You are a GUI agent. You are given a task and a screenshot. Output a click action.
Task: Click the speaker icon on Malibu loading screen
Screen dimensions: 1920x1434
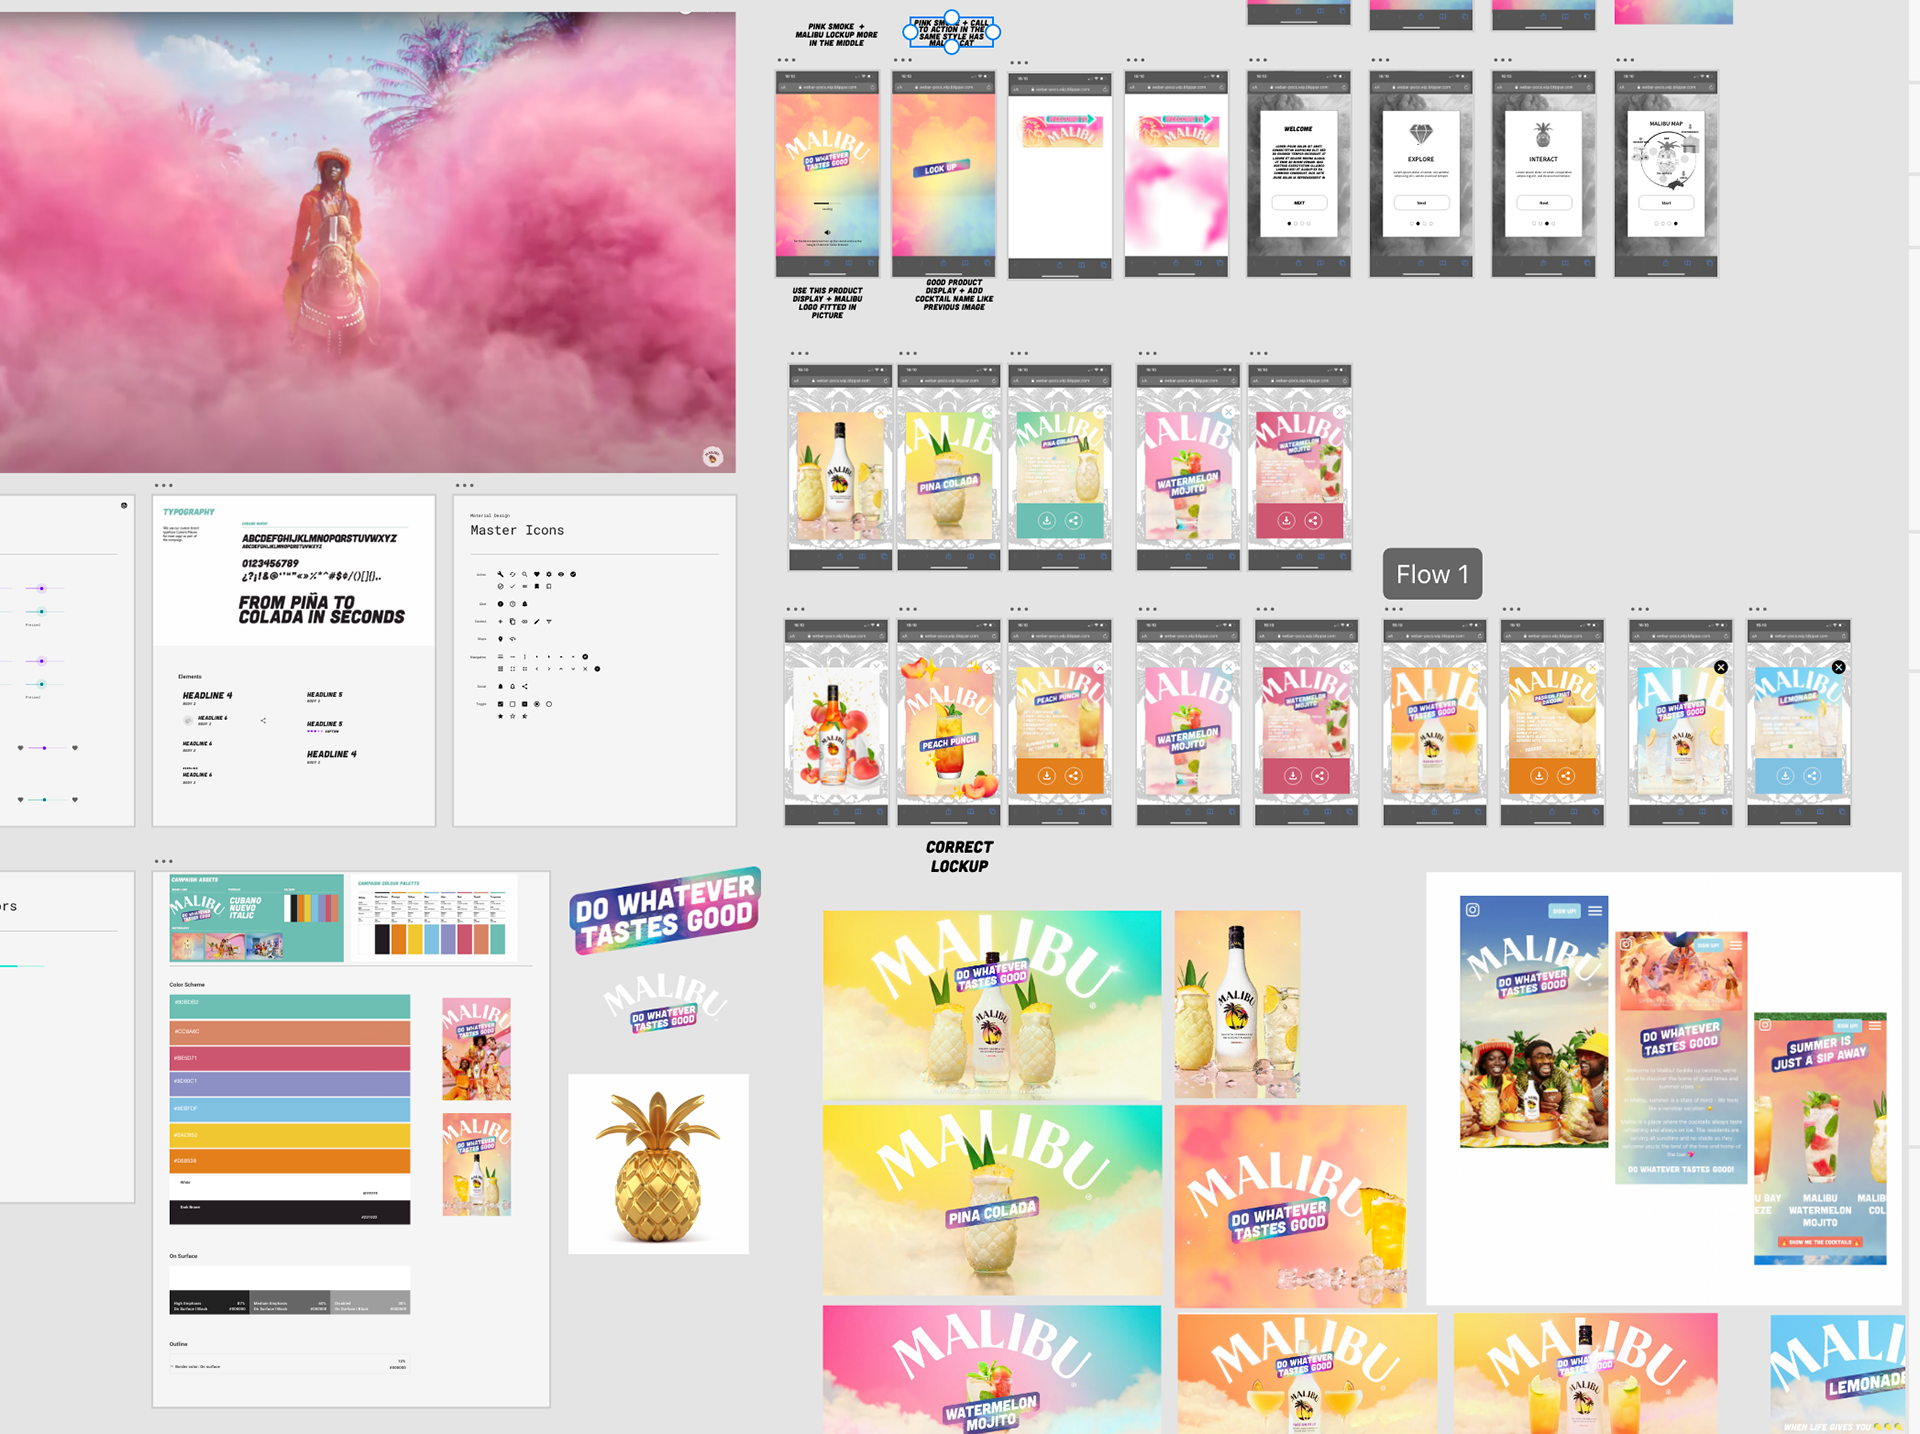tap(827, 231)
